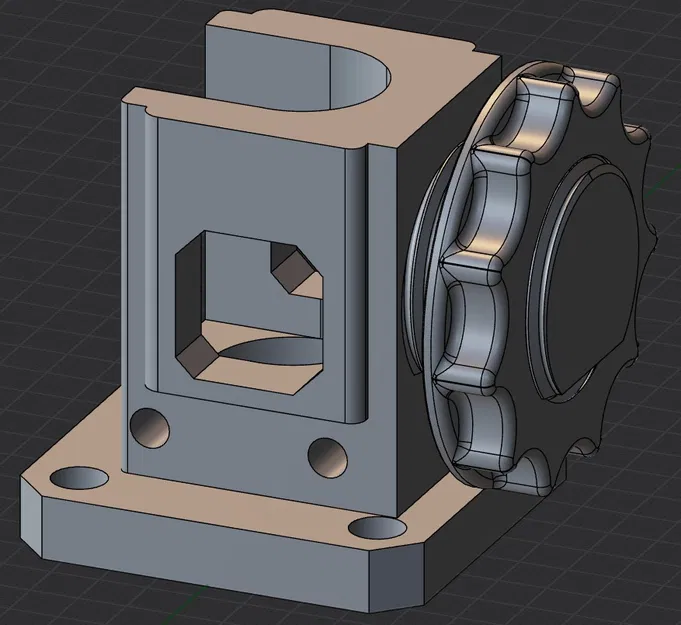681x625 pixels.
Task: Pick the bottom grip lobe of the knob
Action: [482, 432]
